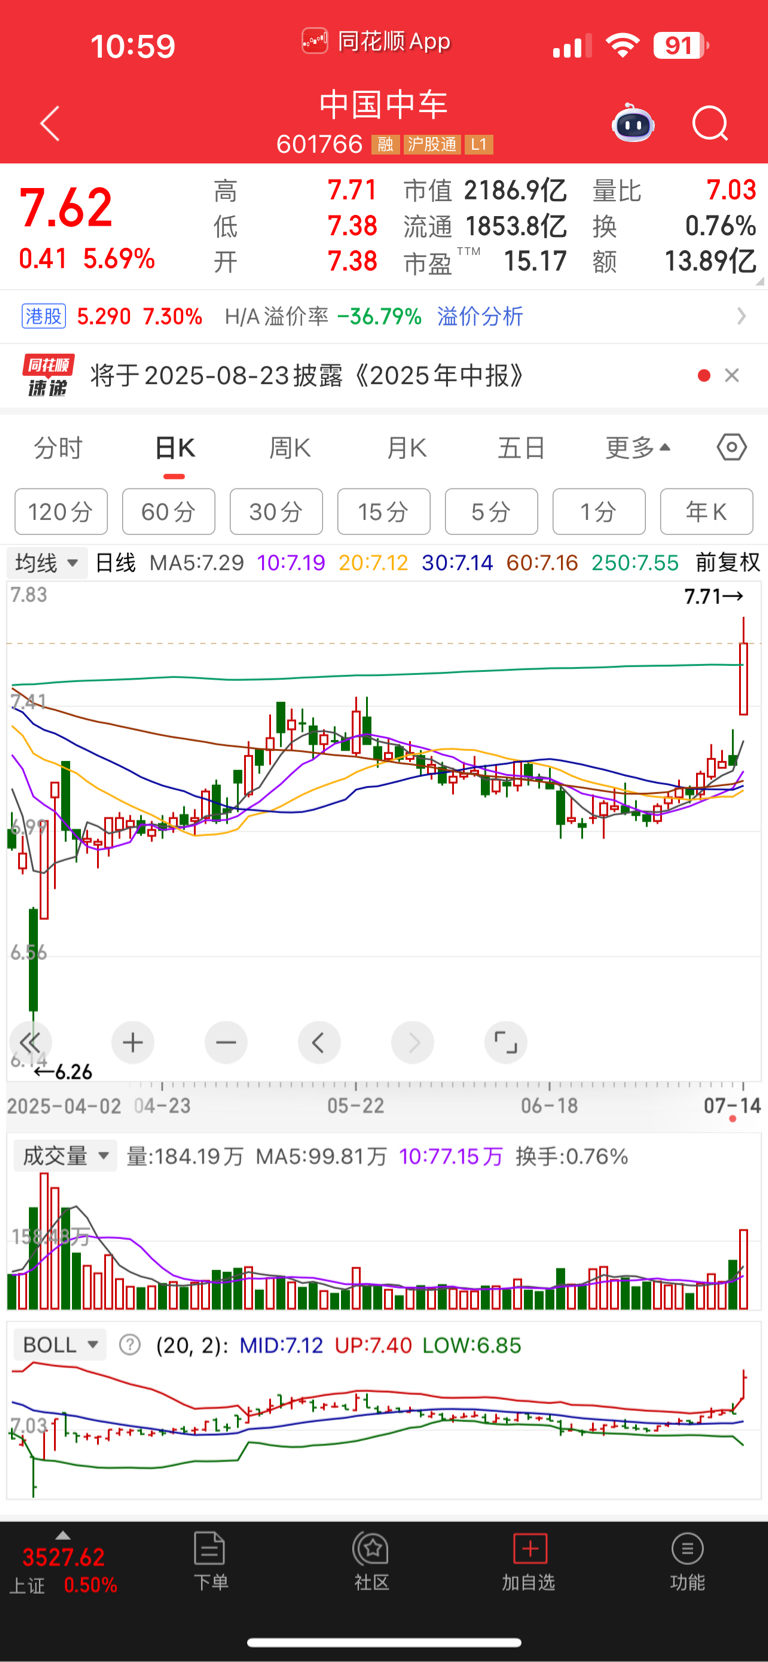Move chart right with chevron button
This screenshot has width=768, height=1662.
point(413,1043)
